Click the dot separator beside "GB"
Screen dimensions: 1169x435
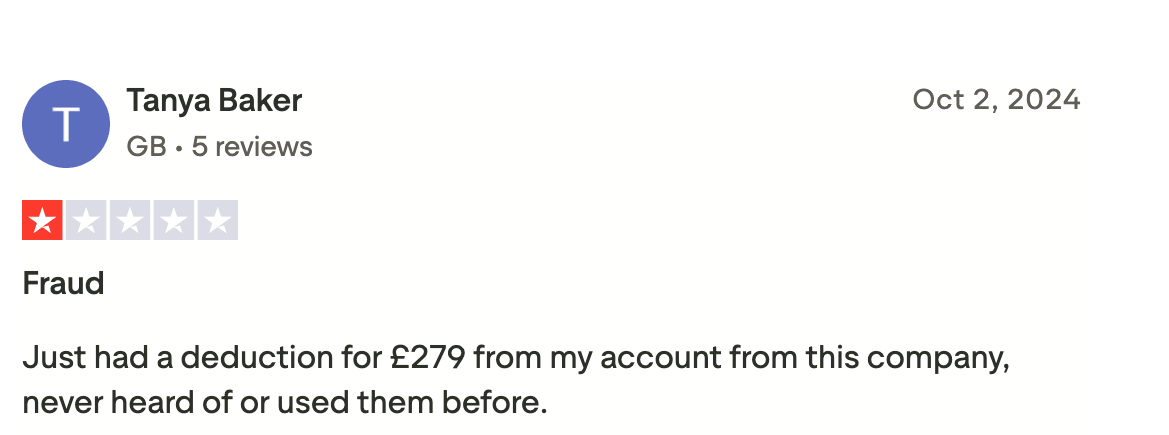click(x=178, y=148)
